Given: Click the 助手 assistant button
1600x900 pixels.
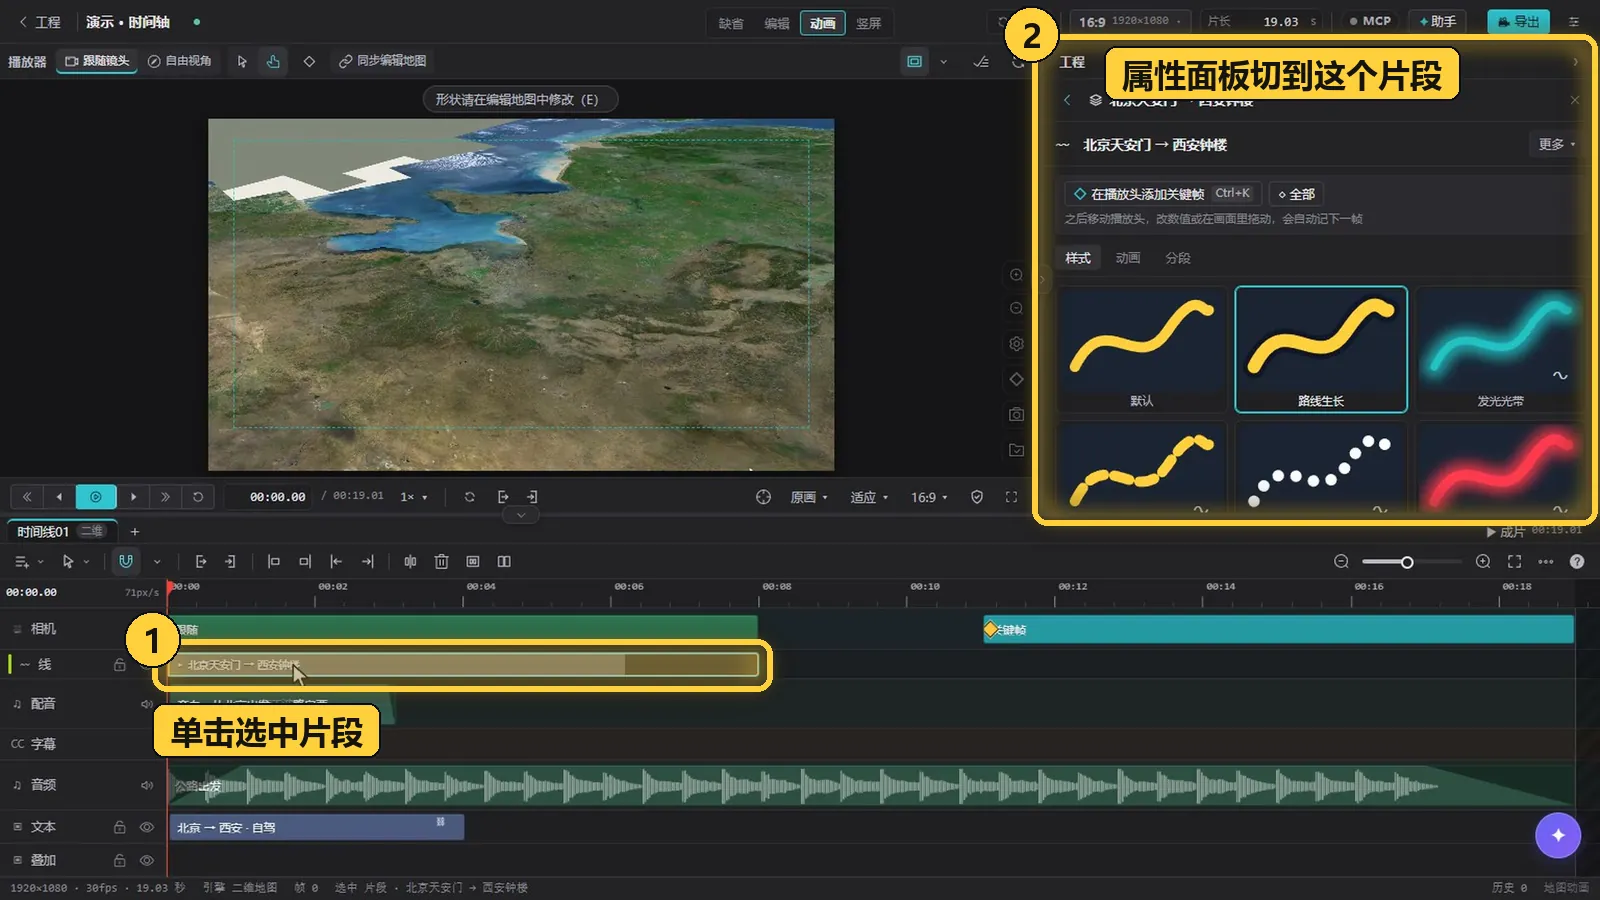Looking at the screenshot, I should point(1437,21).
